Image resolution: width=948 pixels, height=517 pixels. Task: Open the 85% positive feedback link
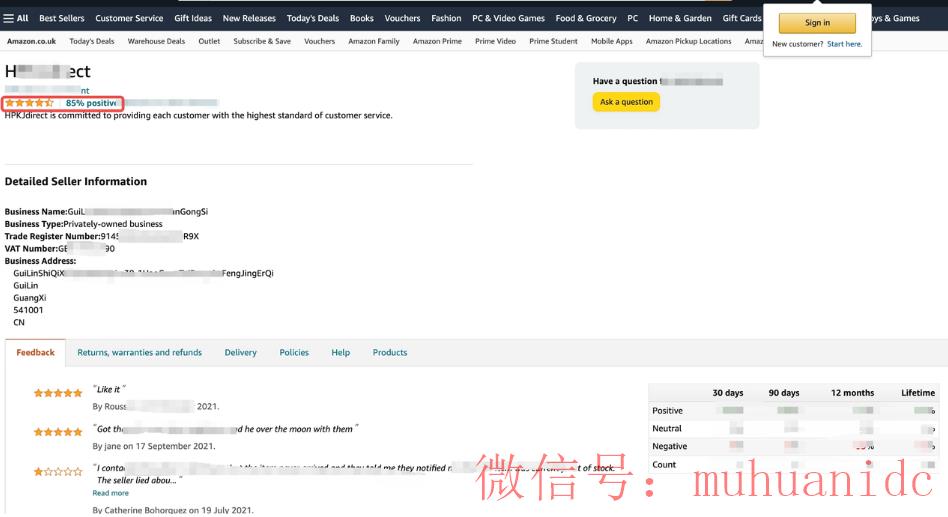click(91, 103)
